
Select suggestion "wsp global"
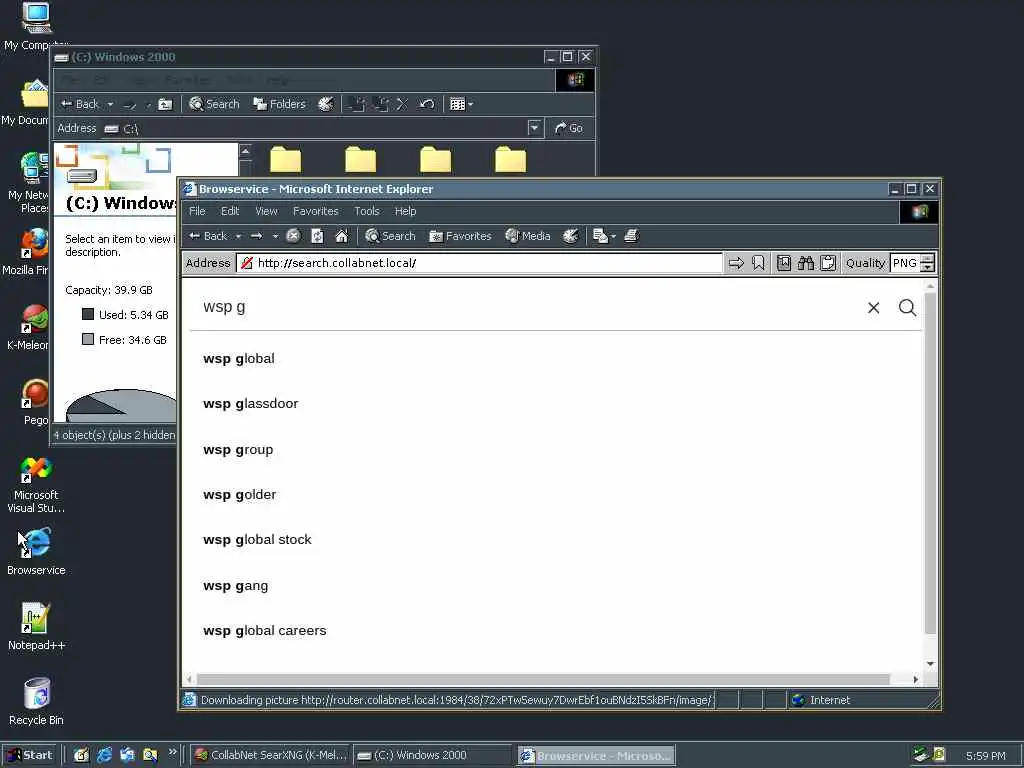238,359
